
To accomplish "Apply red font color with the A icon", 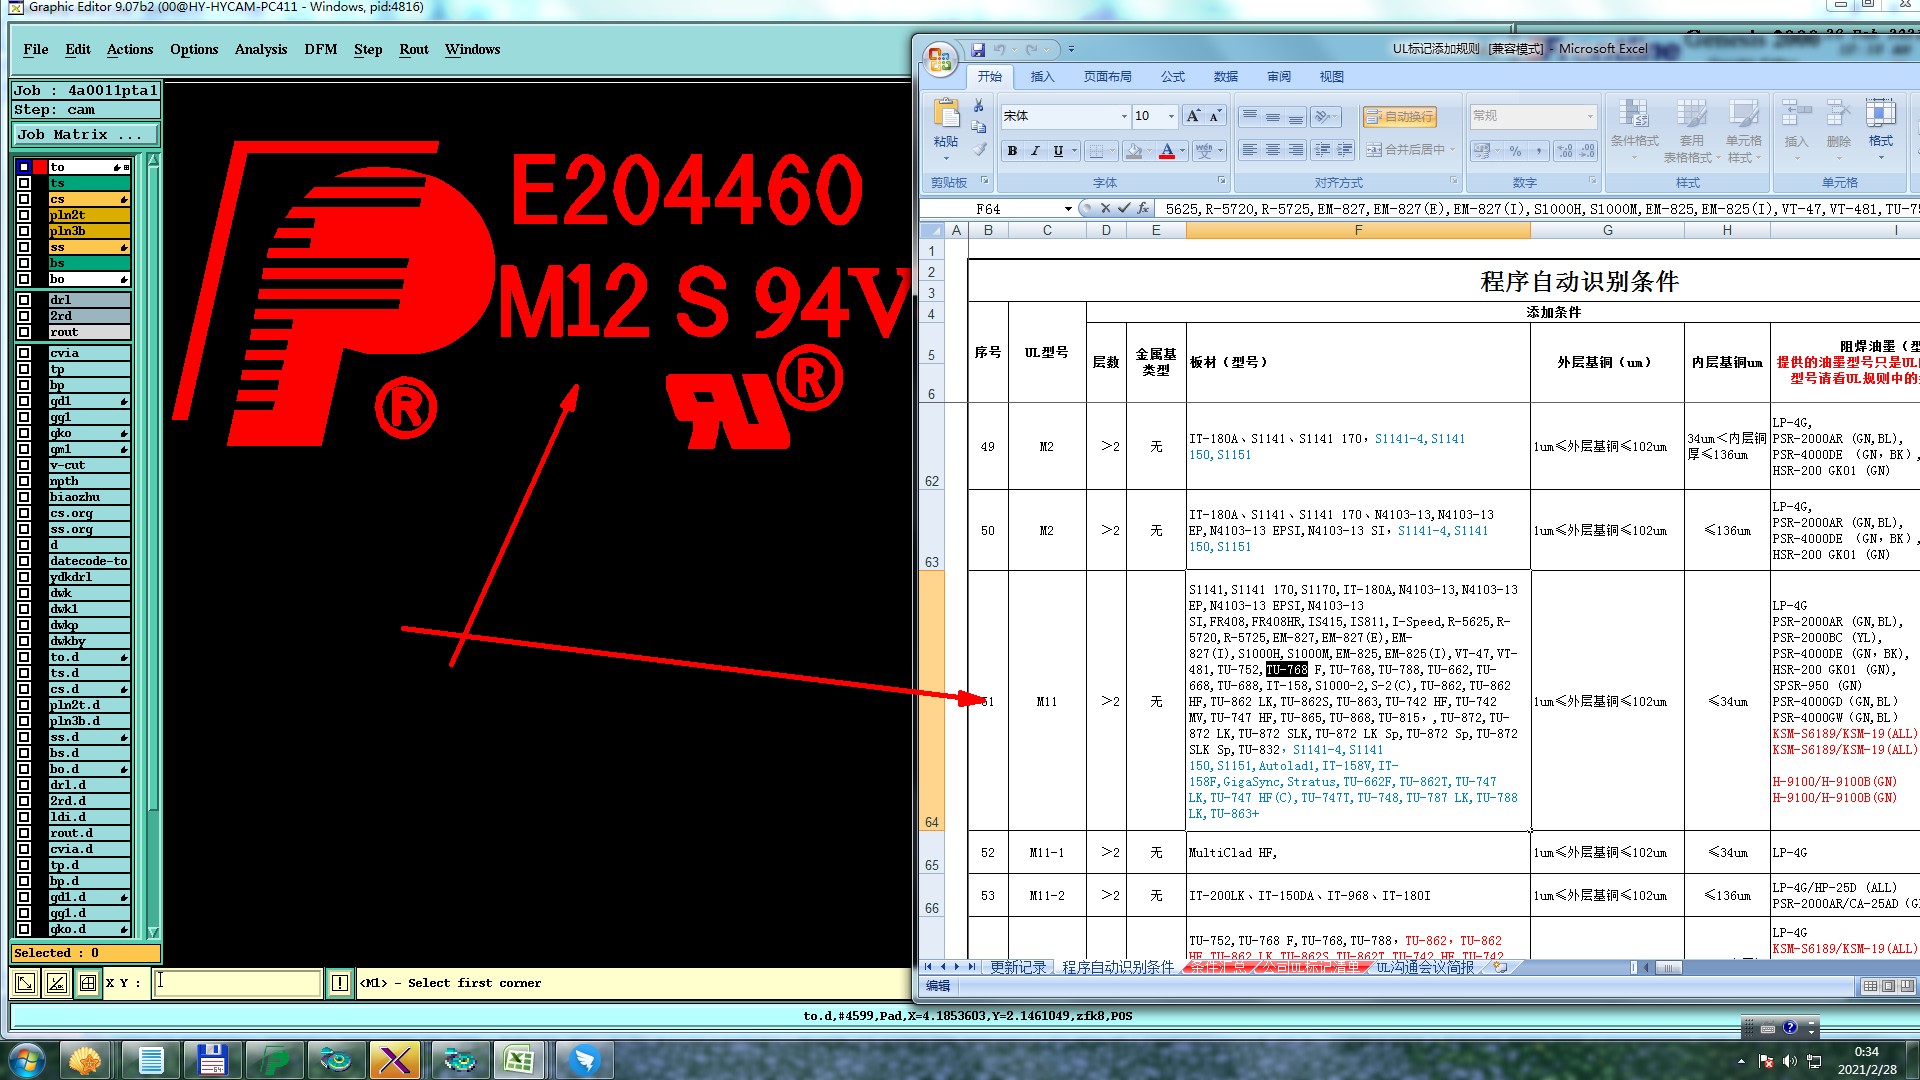I will (x=1167, y=151).
